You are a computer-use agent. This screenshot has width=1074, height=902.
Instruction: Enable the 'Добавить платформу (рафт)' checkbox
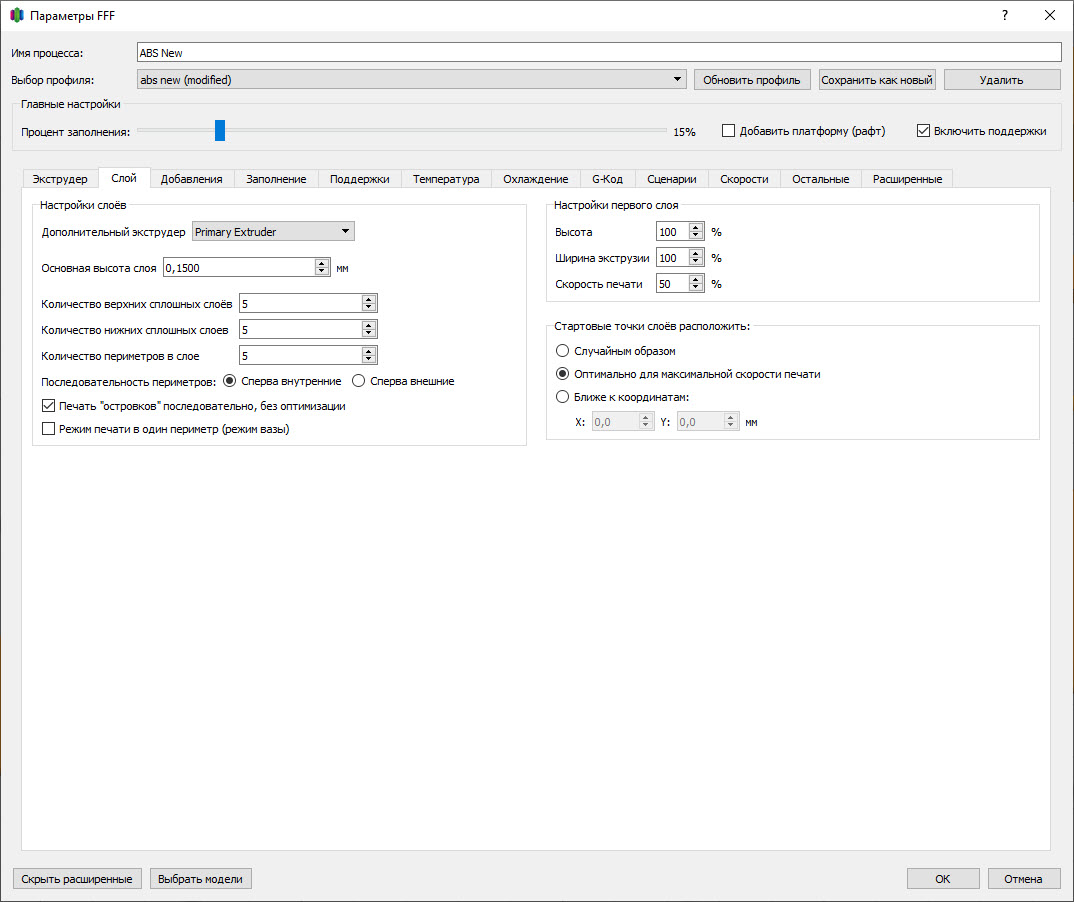point(729,131)
